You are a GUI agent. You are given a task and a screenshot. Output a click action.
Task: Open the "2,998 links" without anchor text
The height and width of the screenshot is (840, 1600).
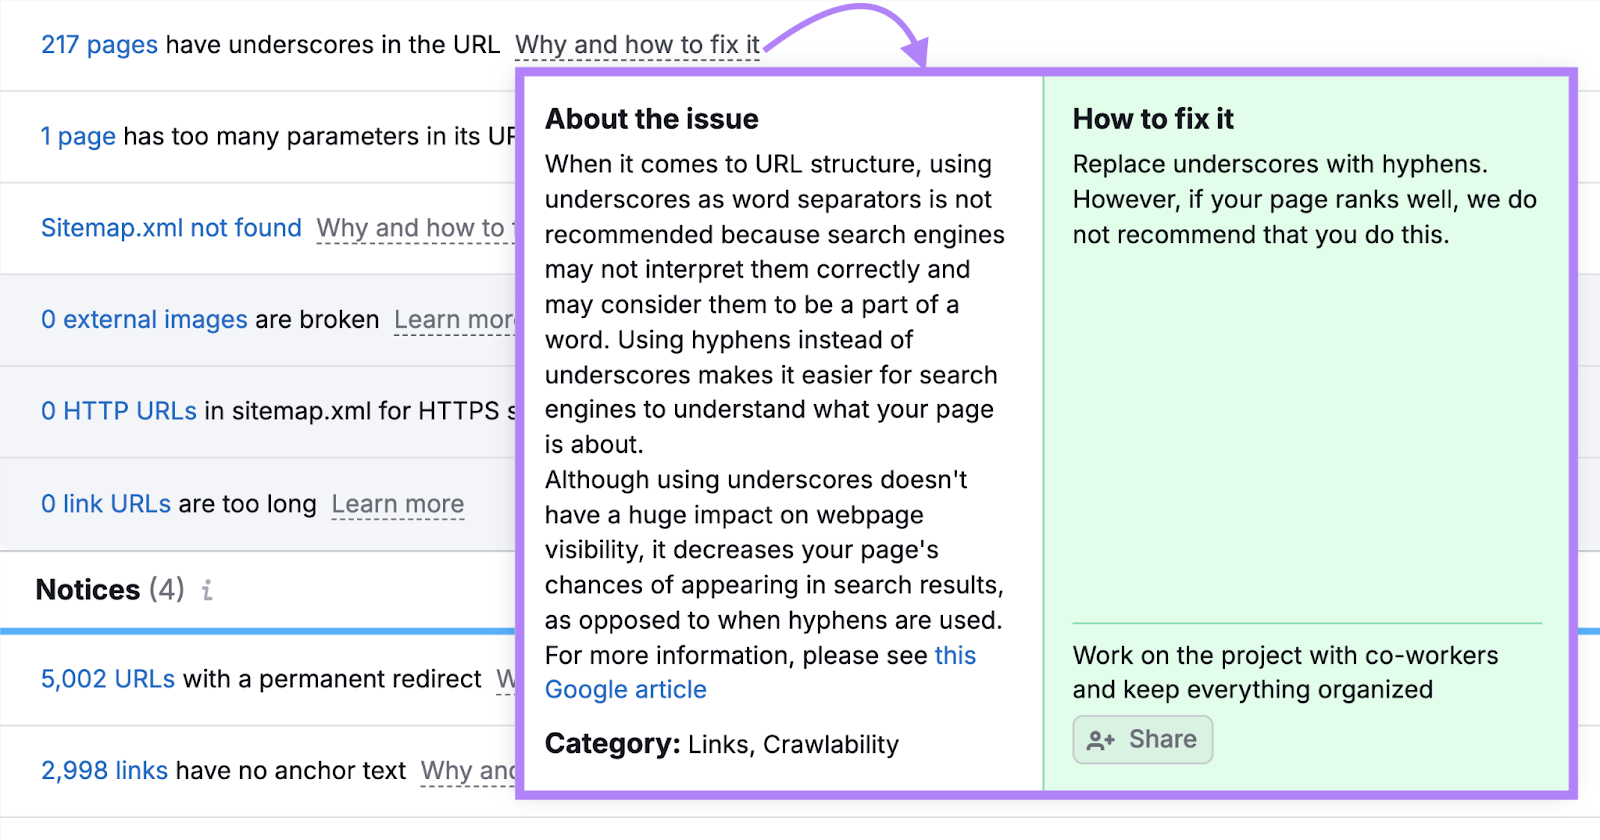[x=103, y=771]
